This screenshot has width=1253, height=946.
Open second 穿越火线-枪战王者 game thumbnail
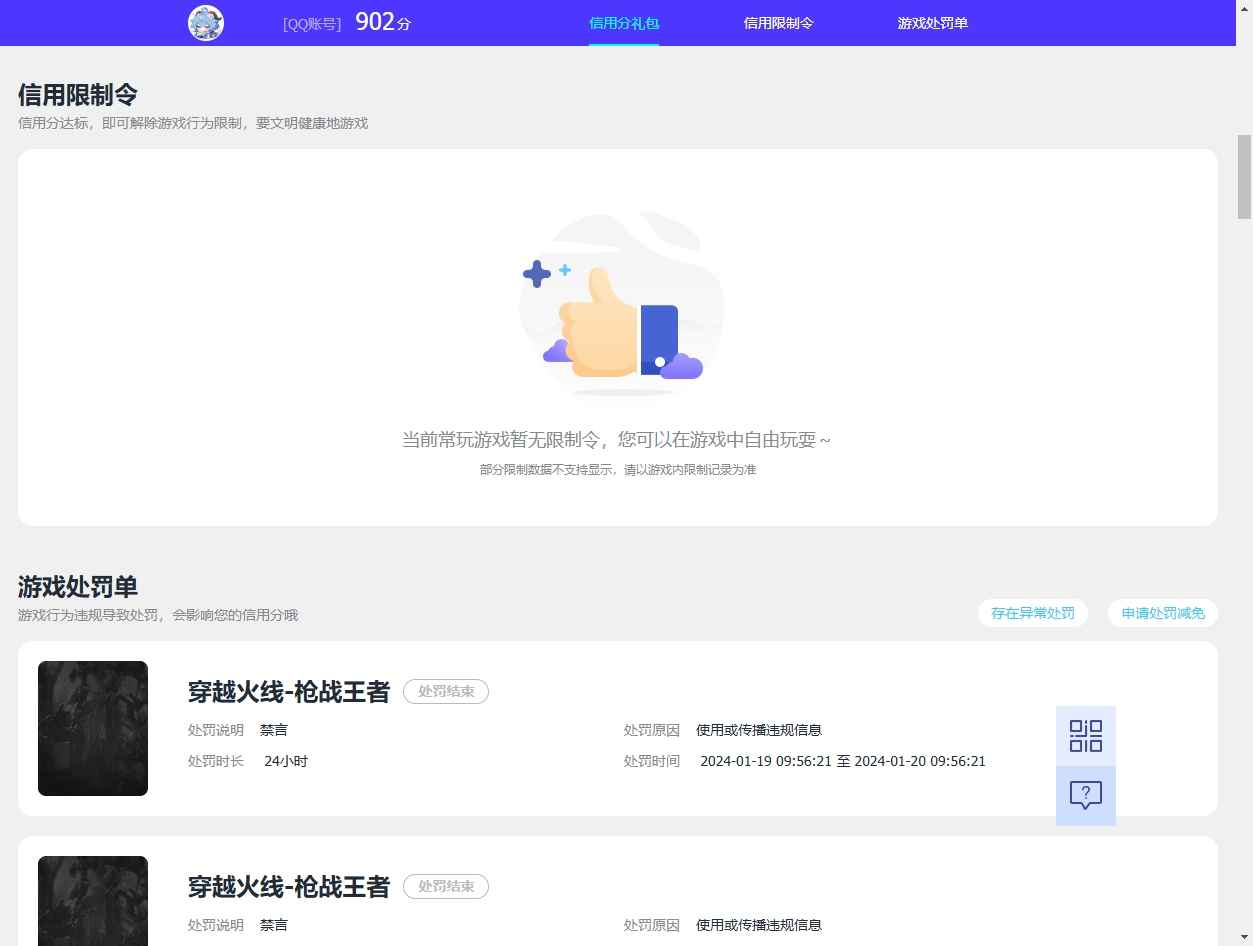coord(93,901)
